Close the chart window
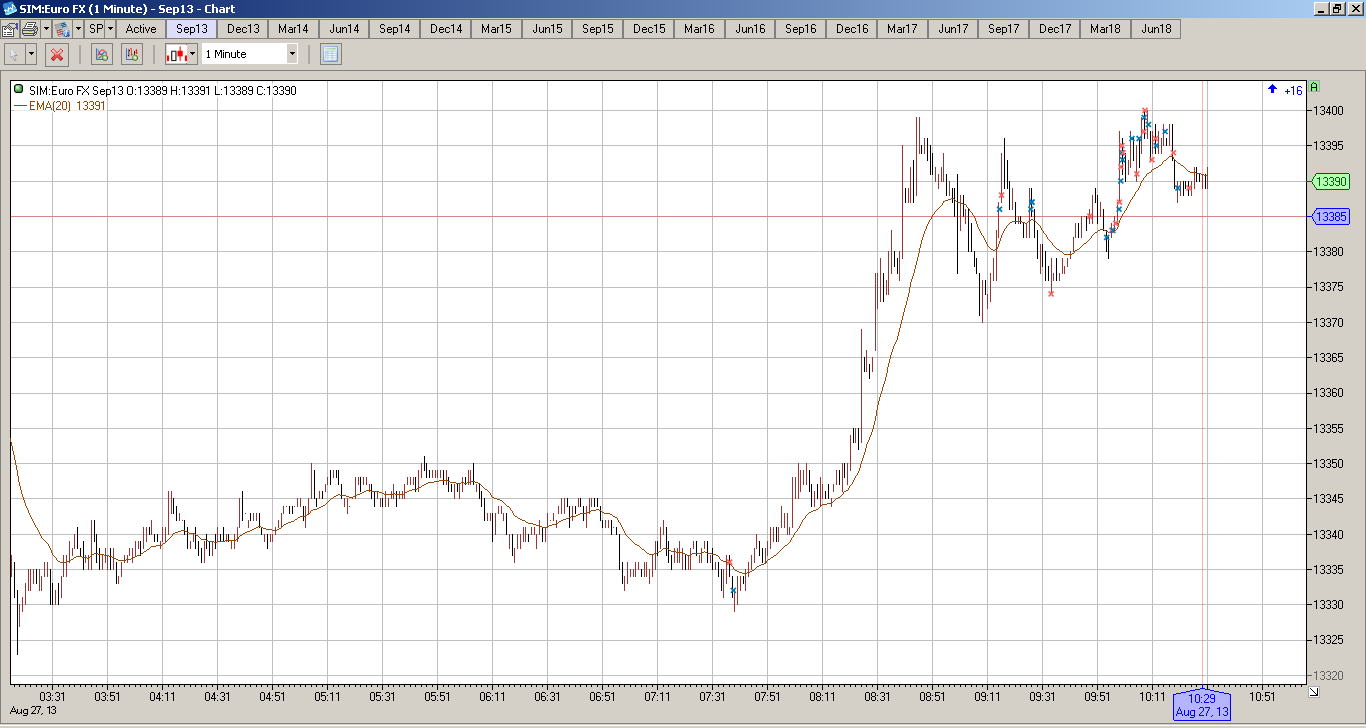 click(1355, 9)
